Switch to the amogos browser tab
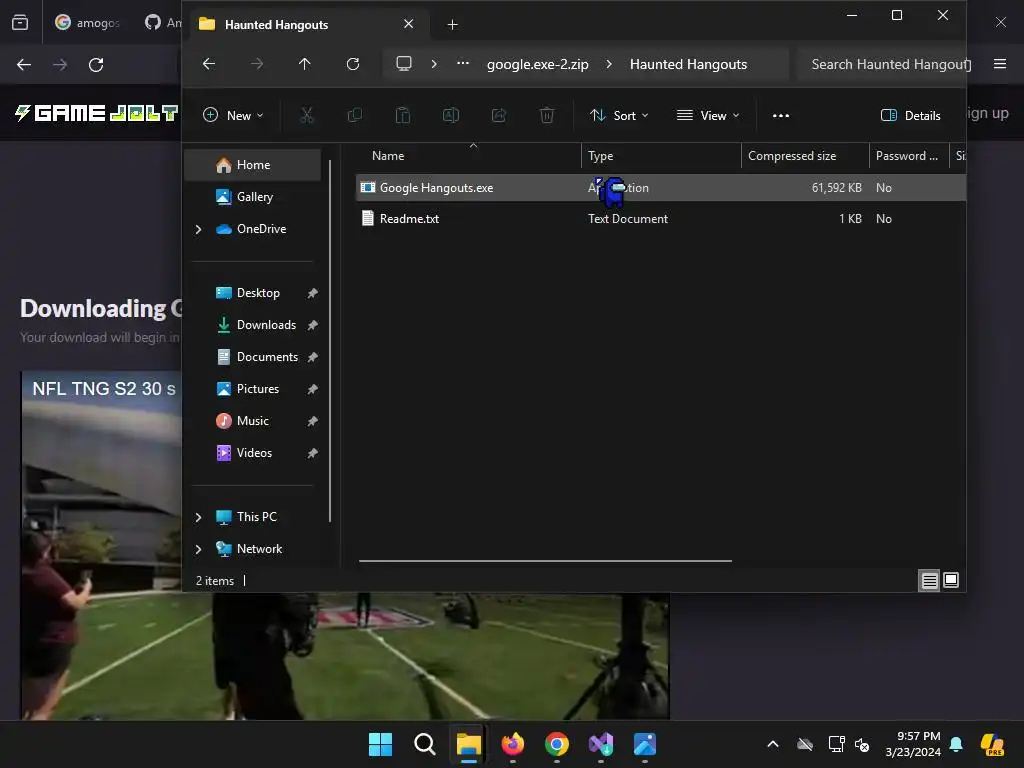This screenshot has width=1024, height=768. click(87, 23)
